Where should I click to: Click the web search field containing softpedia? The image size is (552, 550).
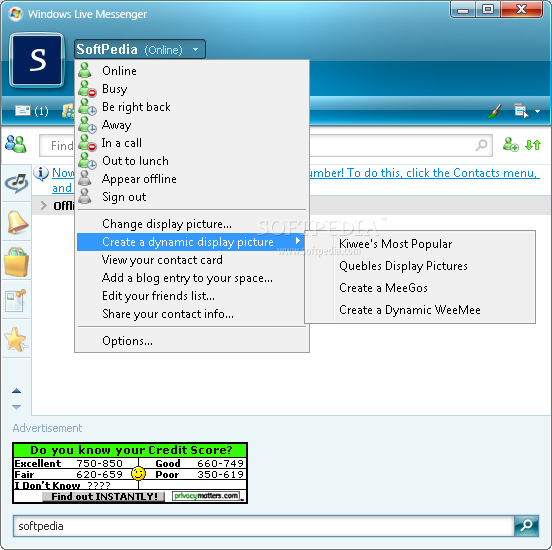pyautogui.click(x=264, y=526)
